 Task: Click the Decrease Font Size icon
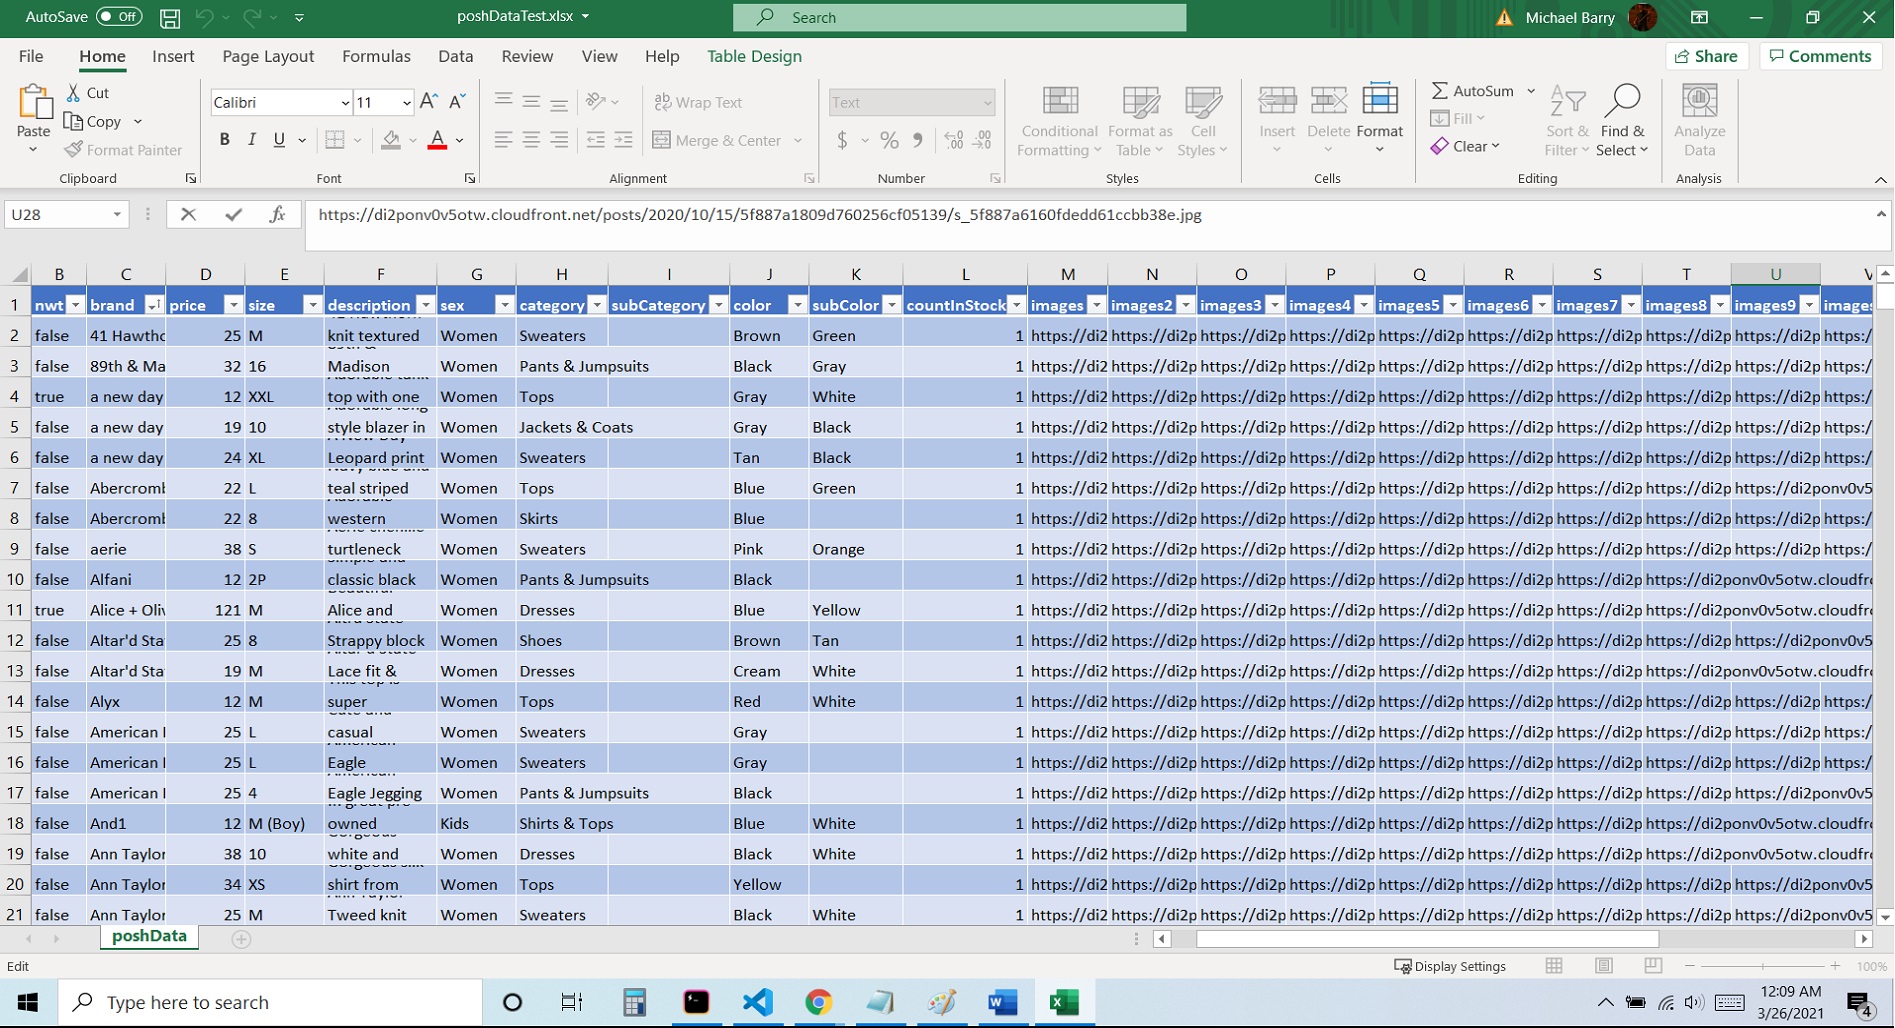click(x=457, y=101)
